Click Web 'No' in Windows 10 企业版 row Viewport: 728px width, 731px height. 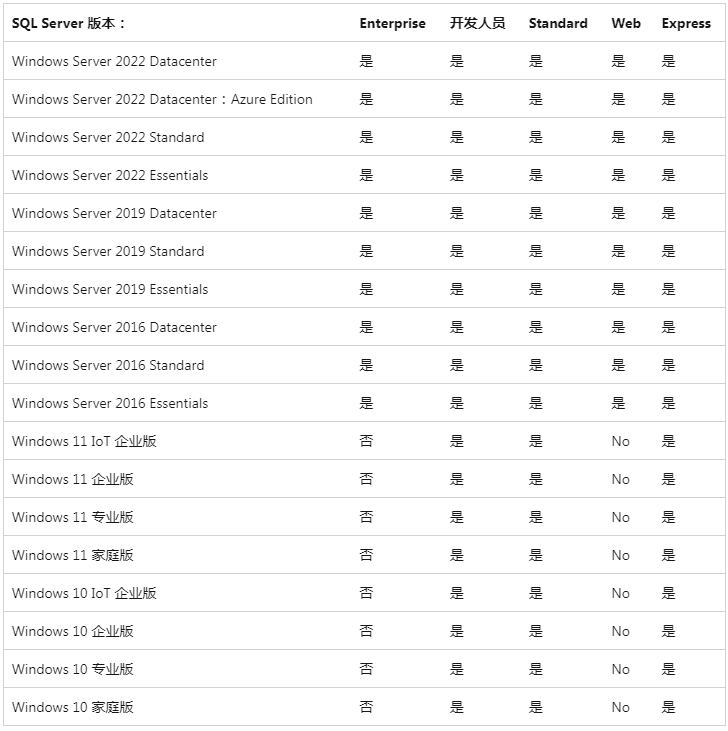click(x=620, y=631)
